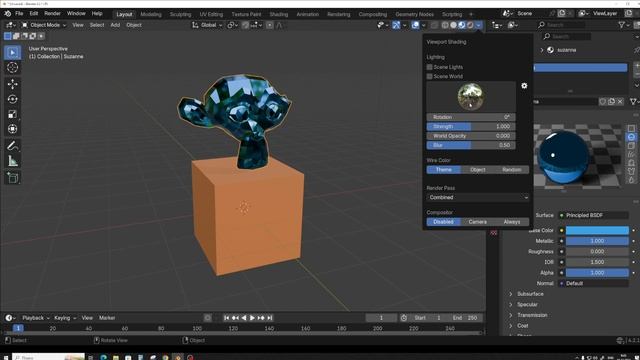Select the Transform tool
Screen dimensions: 640x360
13,129
